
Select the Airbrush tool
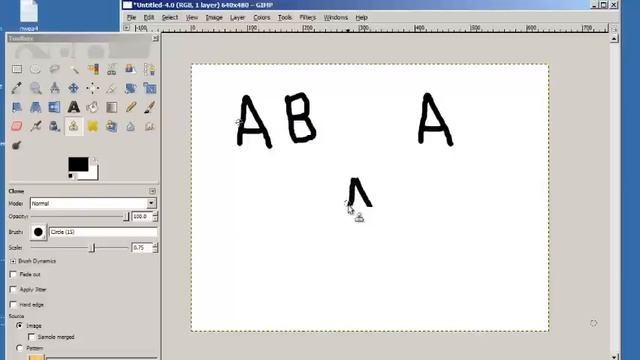[36, 127]
